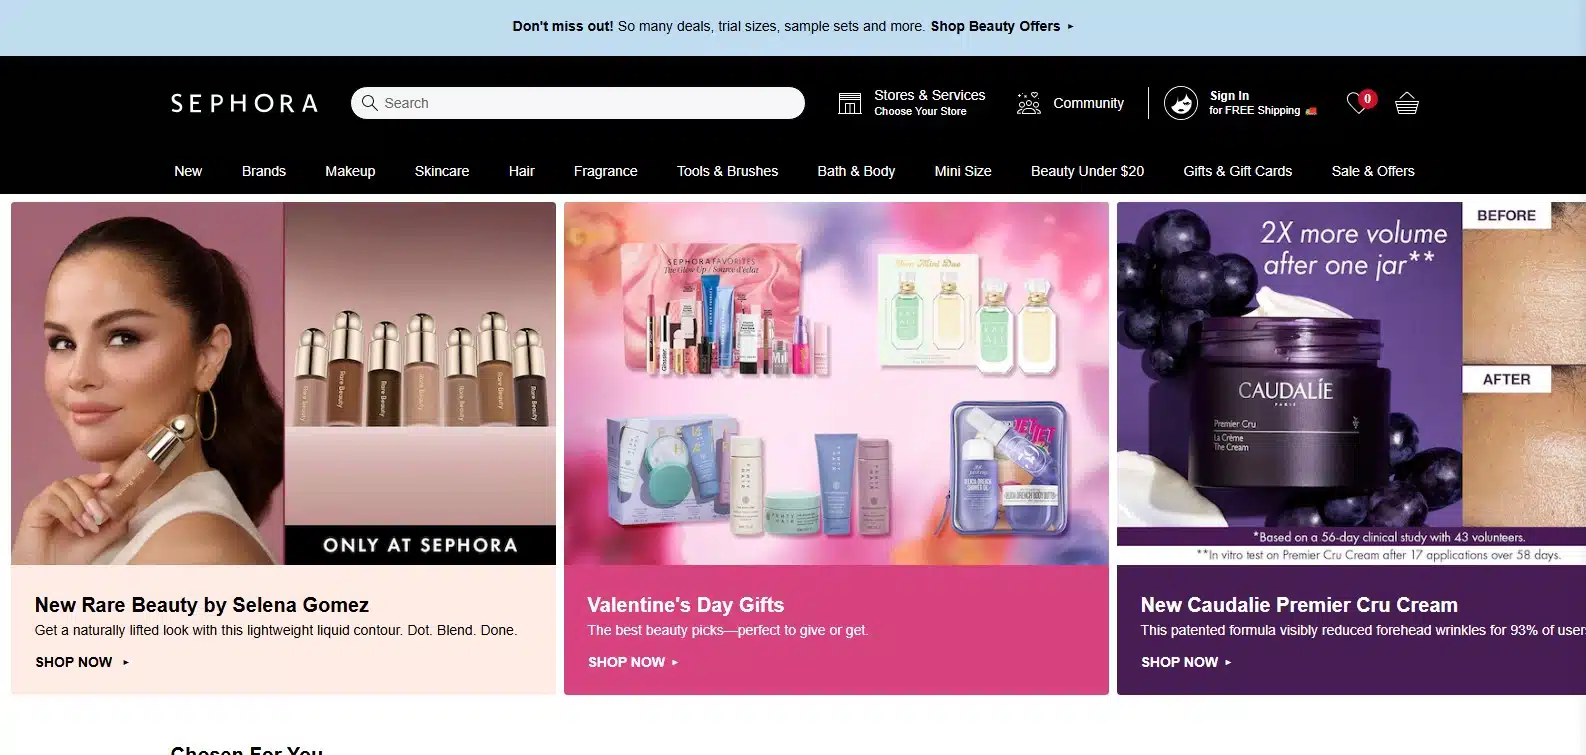Click the store building icon
The image size is (1586, 755).
pyautogui.click(x=850, y=103)
